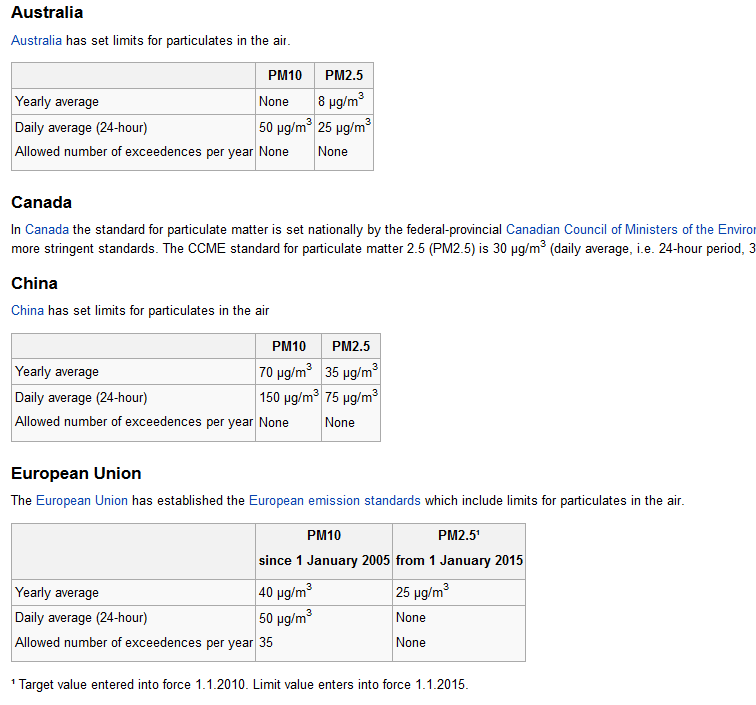Click the 150 µg/m³ cell in China table
This screenshot has width=756, height=705.
[288, 397]
